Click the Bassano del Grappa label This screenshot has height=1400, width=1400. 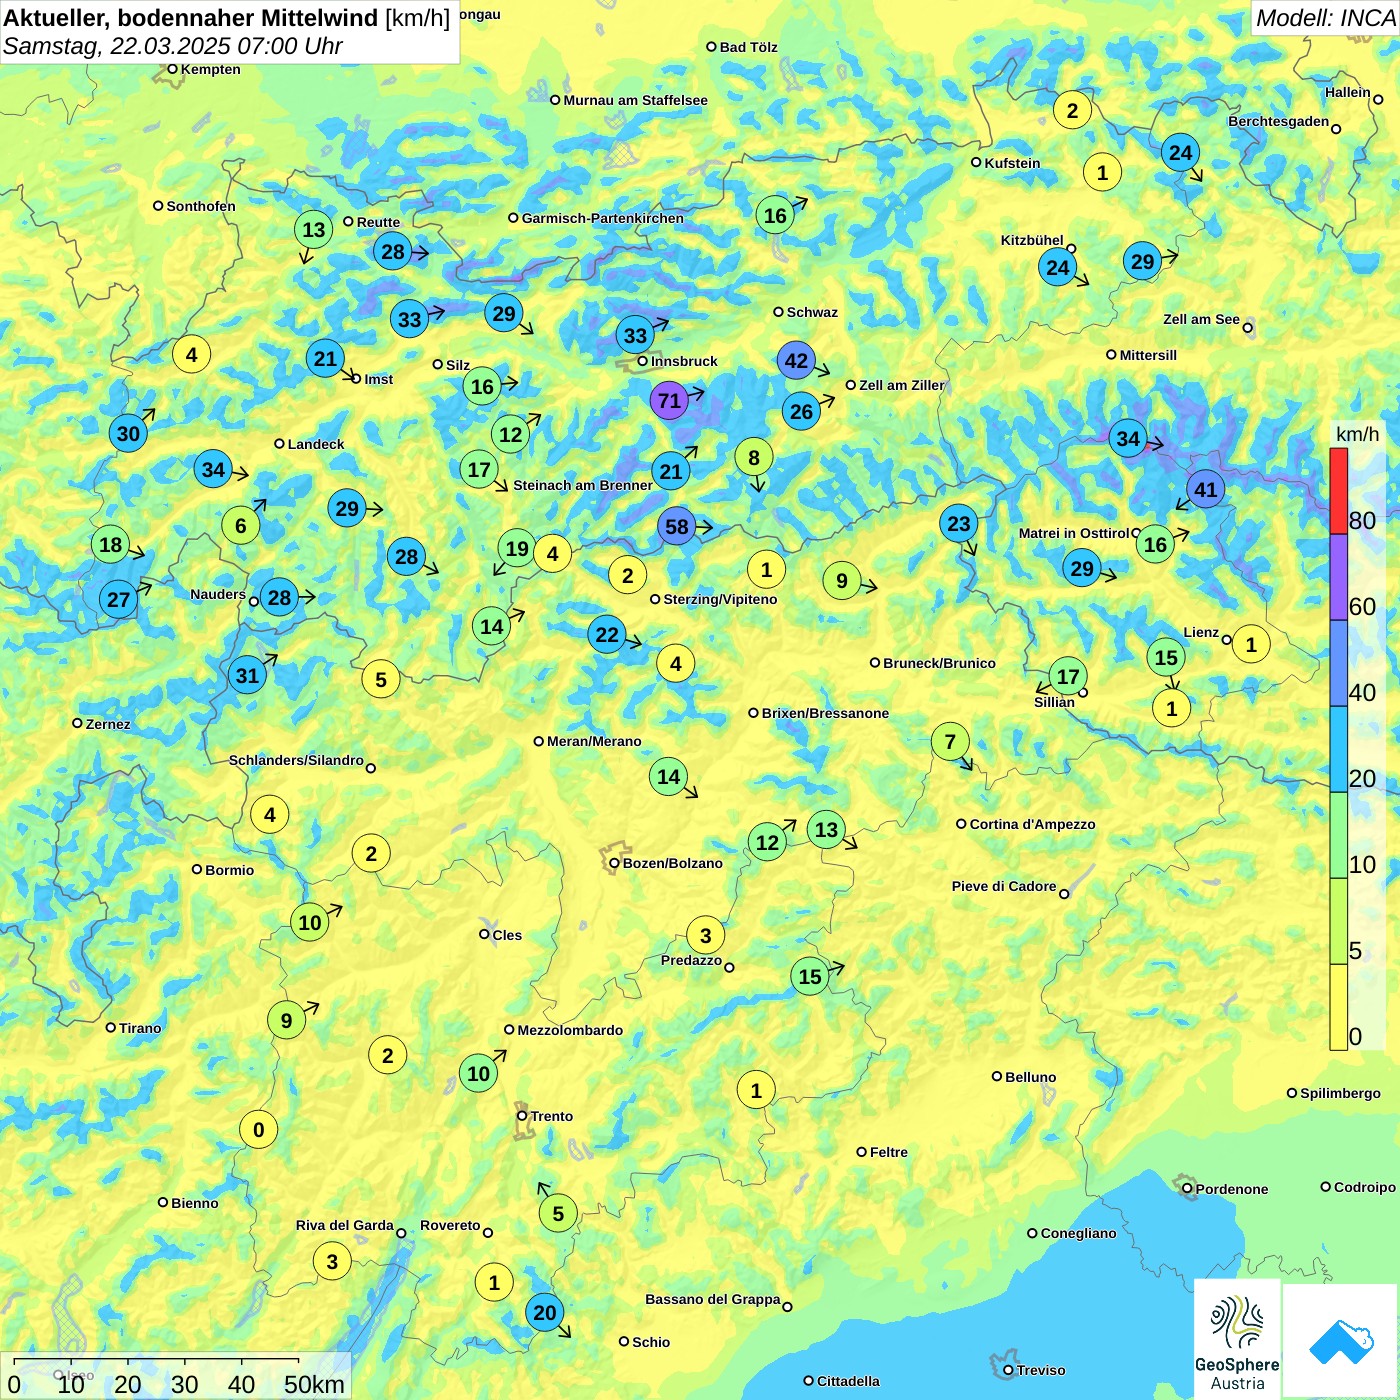(713, 1299)
